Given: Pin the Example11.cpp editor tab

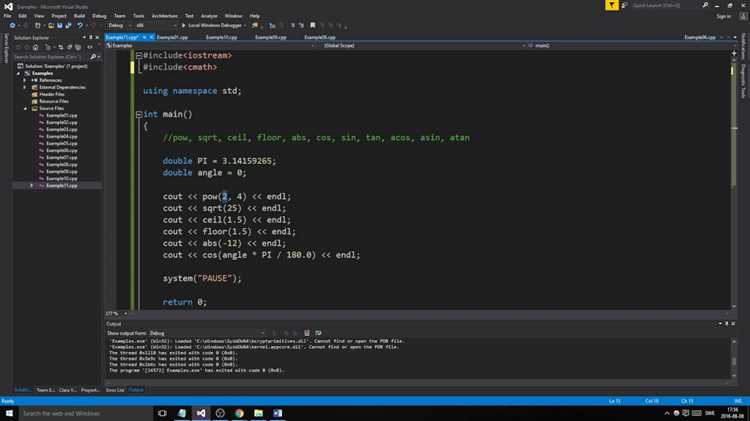Looking at the screenshot, I should [144, 37].
